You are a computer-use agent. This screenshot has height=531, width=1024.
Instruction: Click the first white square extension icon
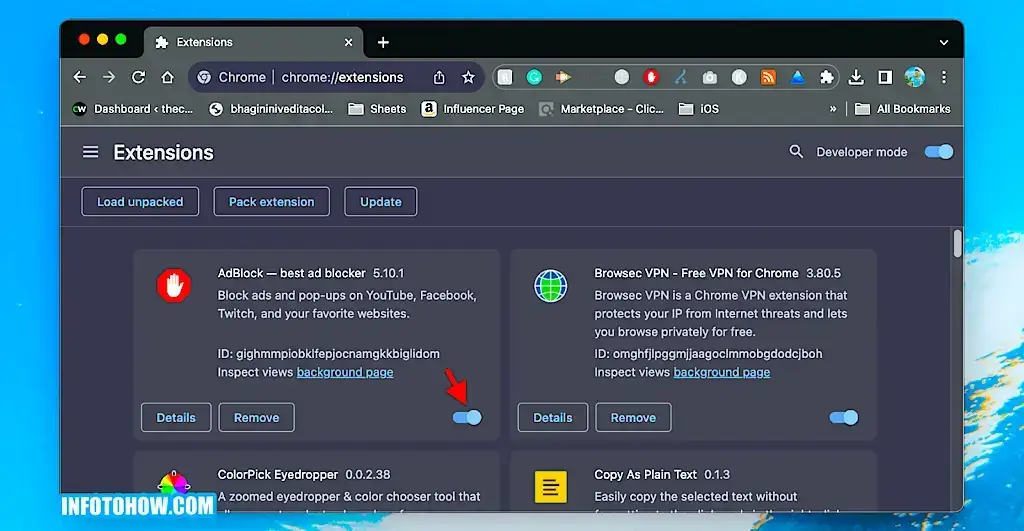[505, 77]
